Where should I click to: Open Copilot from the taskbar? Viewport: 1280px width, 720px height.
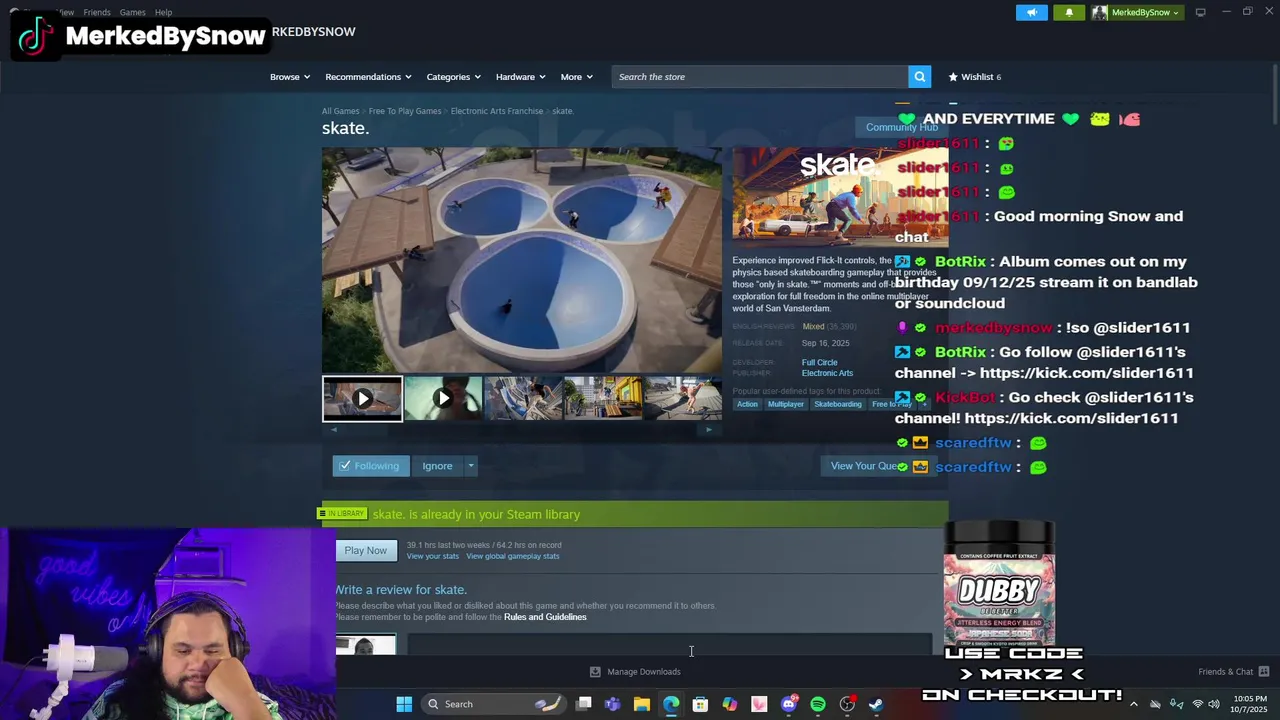tap(730, 704)
